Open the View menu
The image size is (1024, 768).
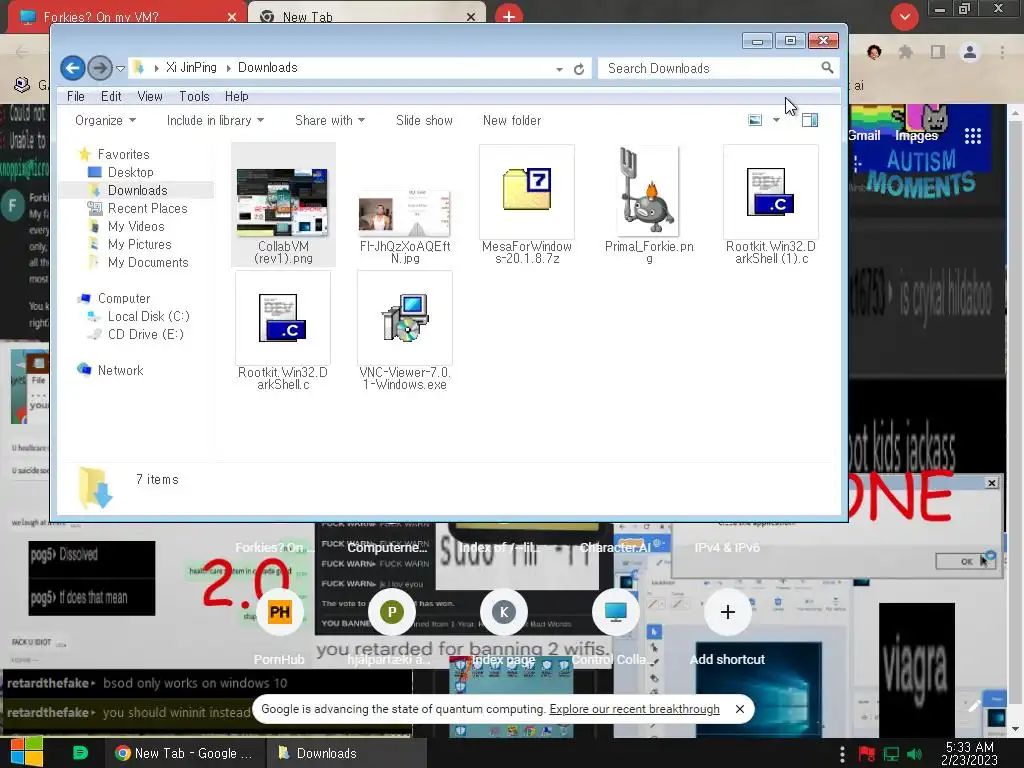(x=150, y=96)
